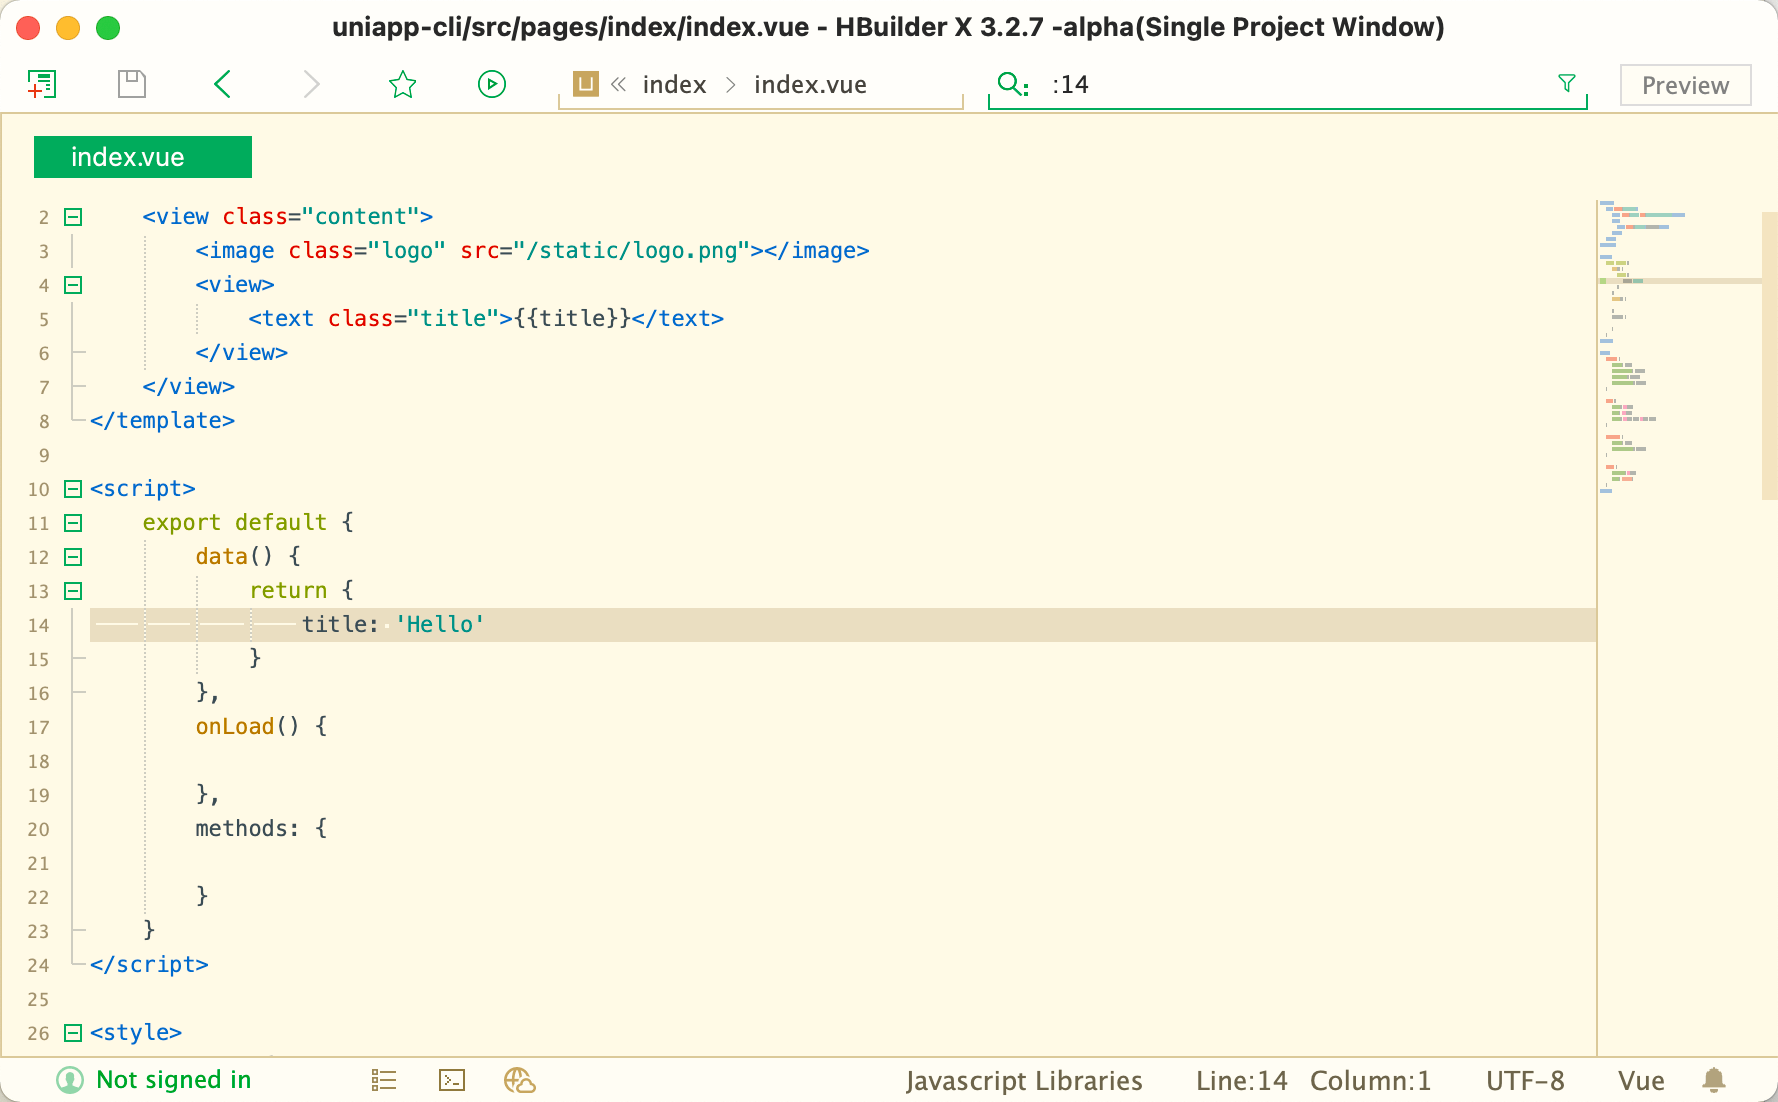Go forward with the right arrow icon
Screen dimensions: 1778x1102
[311, 84]
